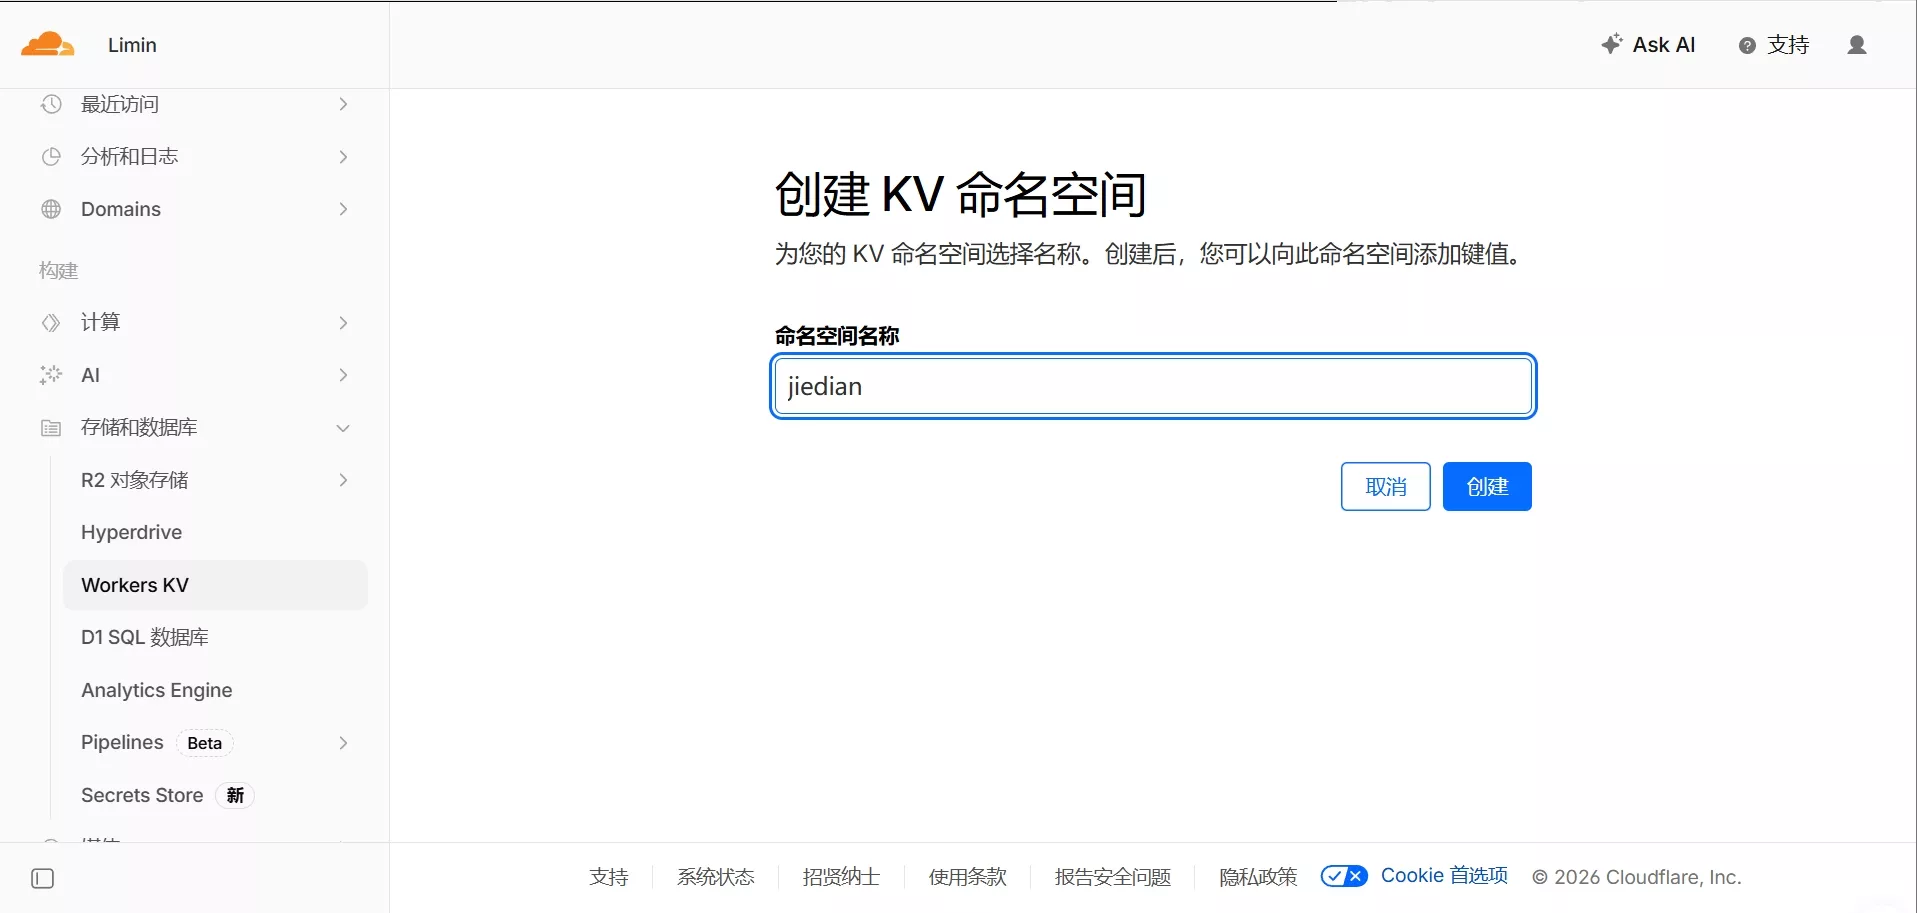This screenshot has height=913, width=1917.
Task: Expand the 最近访问 chevron
Action: point(343,104)
